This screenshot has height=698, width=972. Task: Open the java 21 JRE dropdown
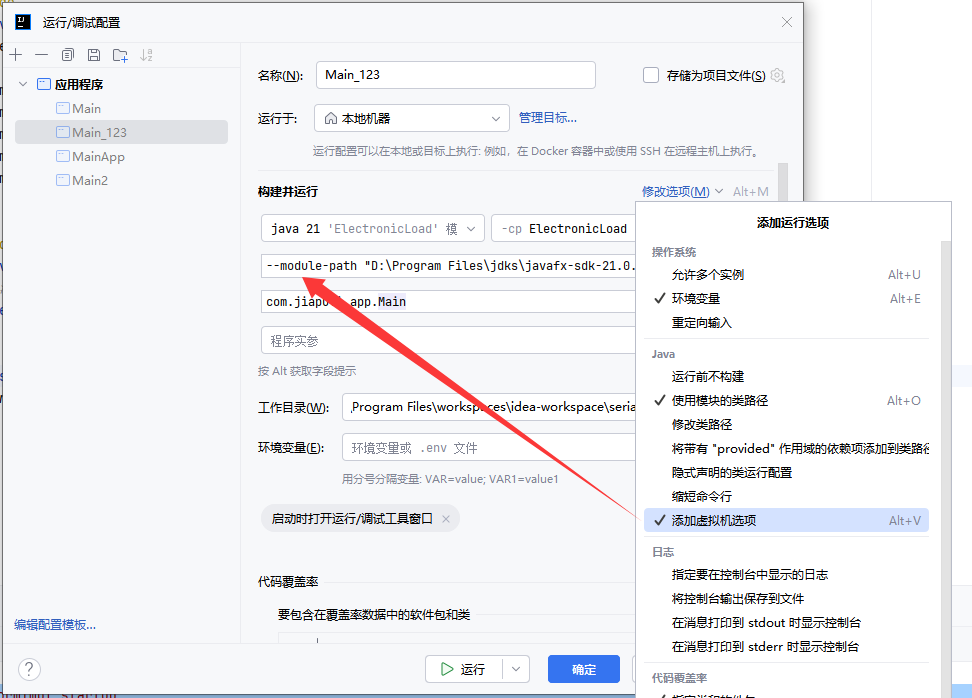(x=372, y=228)
